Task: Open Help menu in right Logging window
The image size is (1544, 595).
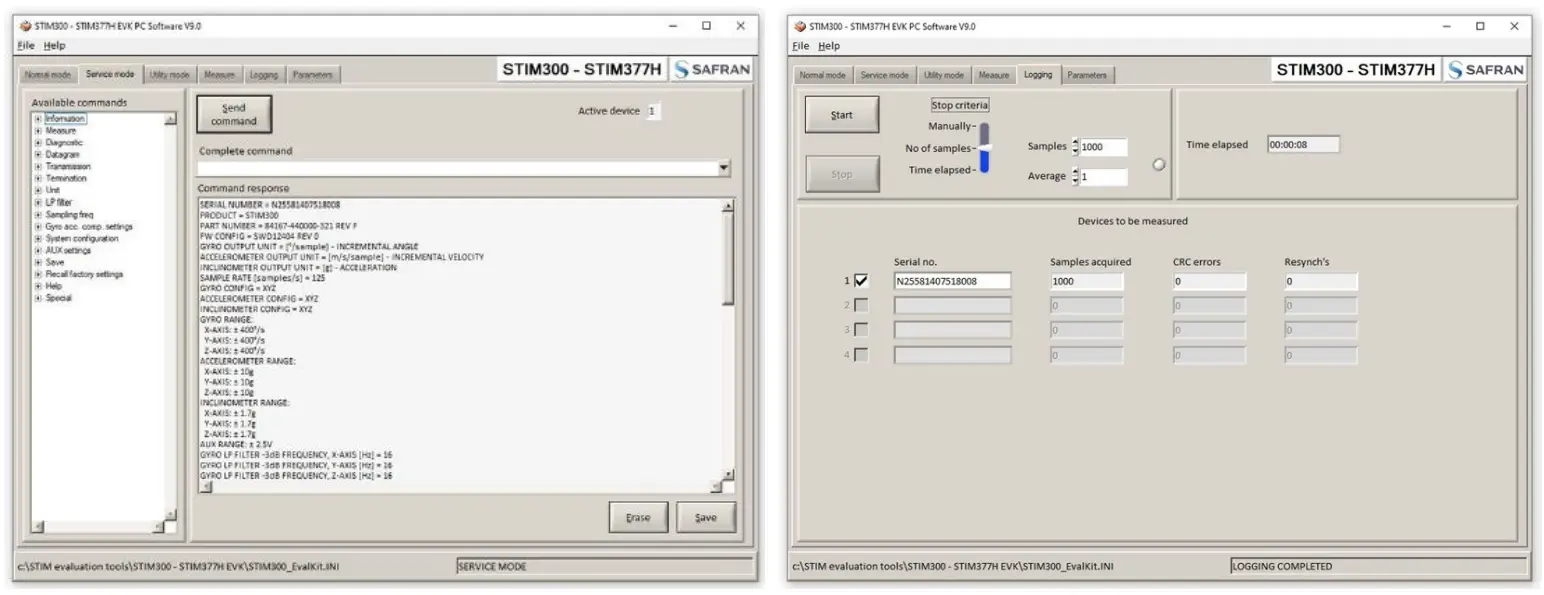Action: 829,46
